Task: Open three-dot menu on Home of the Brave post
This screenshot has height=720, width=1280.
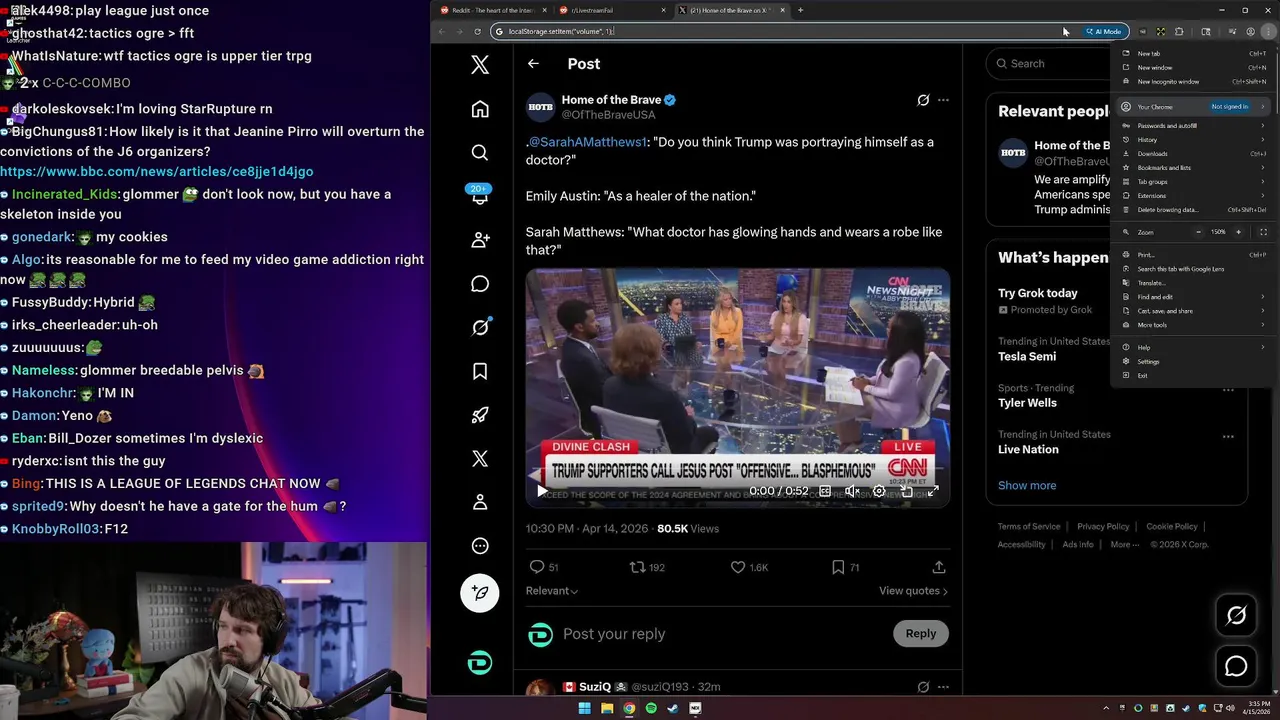Action: 943,100
